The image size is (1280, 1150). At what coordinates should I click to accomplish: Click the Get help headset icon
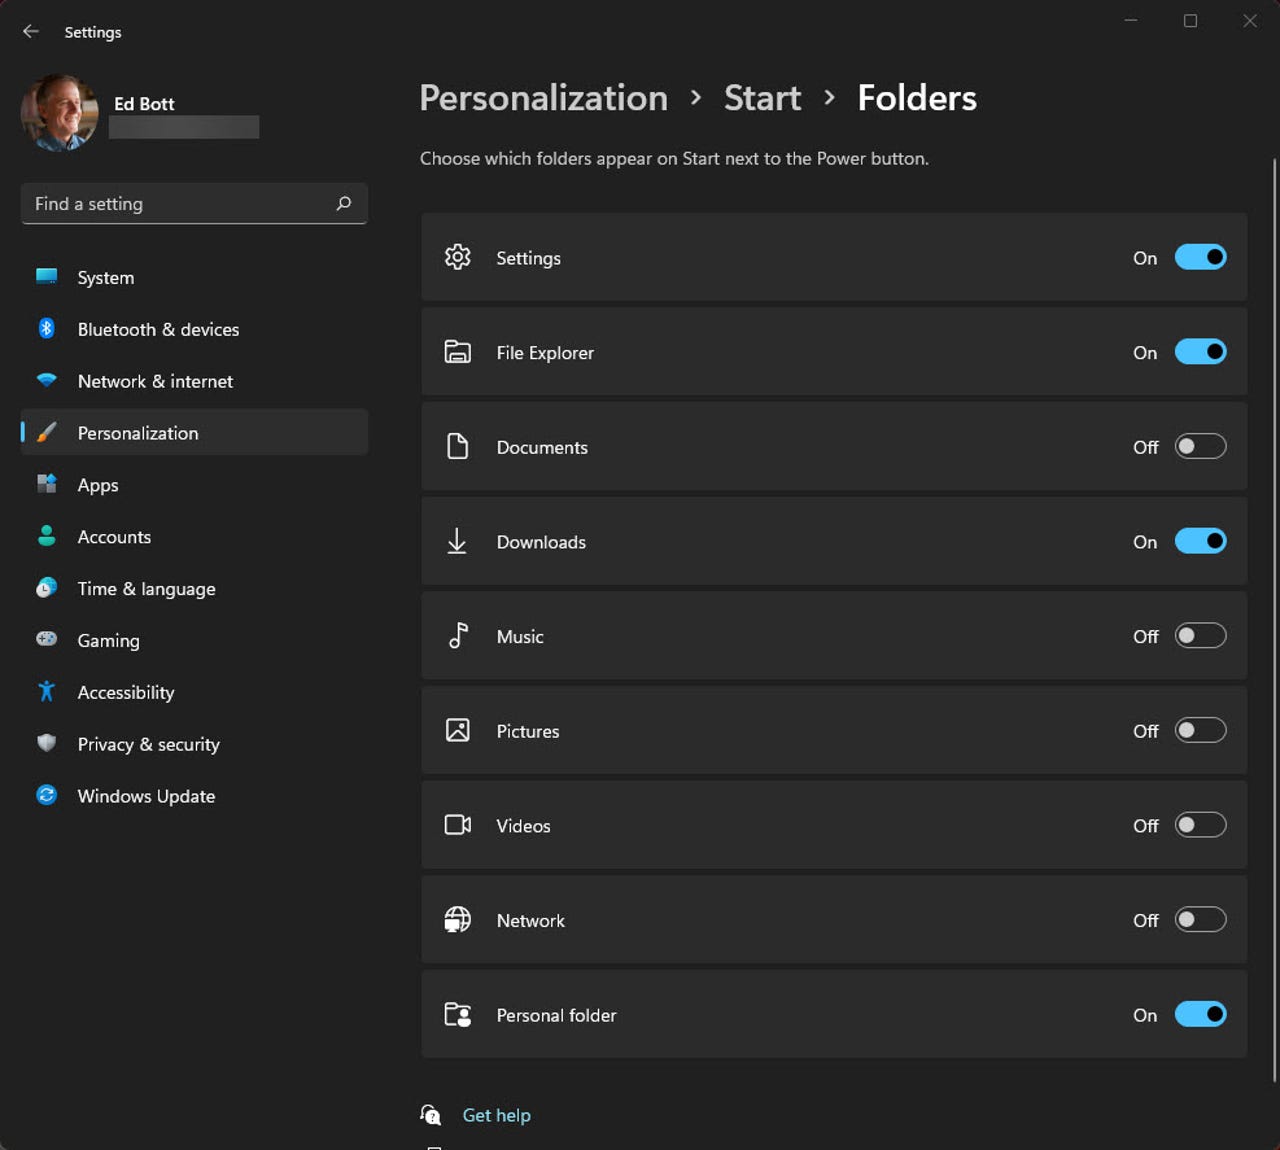tap(431, 1115)
